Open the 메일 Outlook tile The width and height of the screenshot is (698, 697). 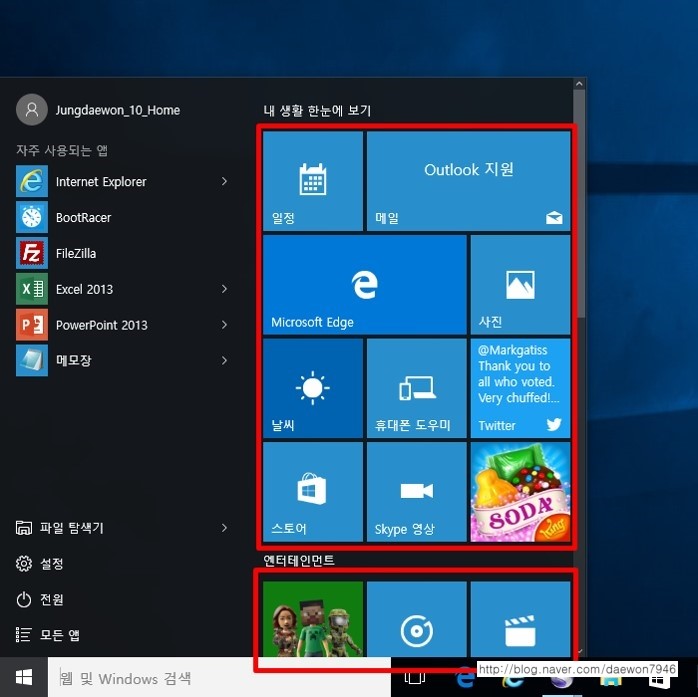(x=468, y=181)
